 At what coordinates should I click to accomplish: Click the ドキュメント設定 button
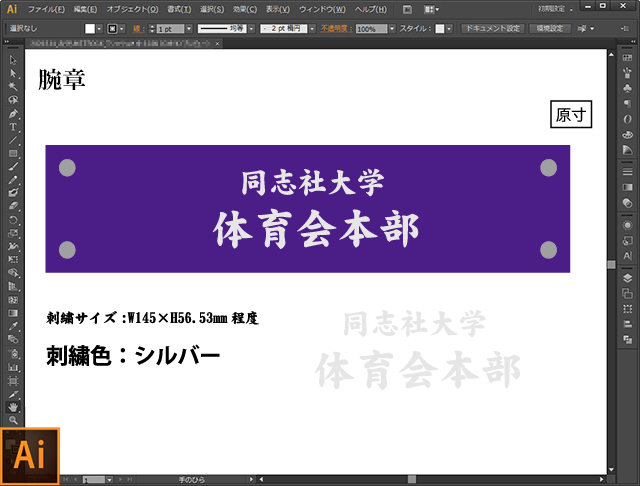[x=493, y=29]
